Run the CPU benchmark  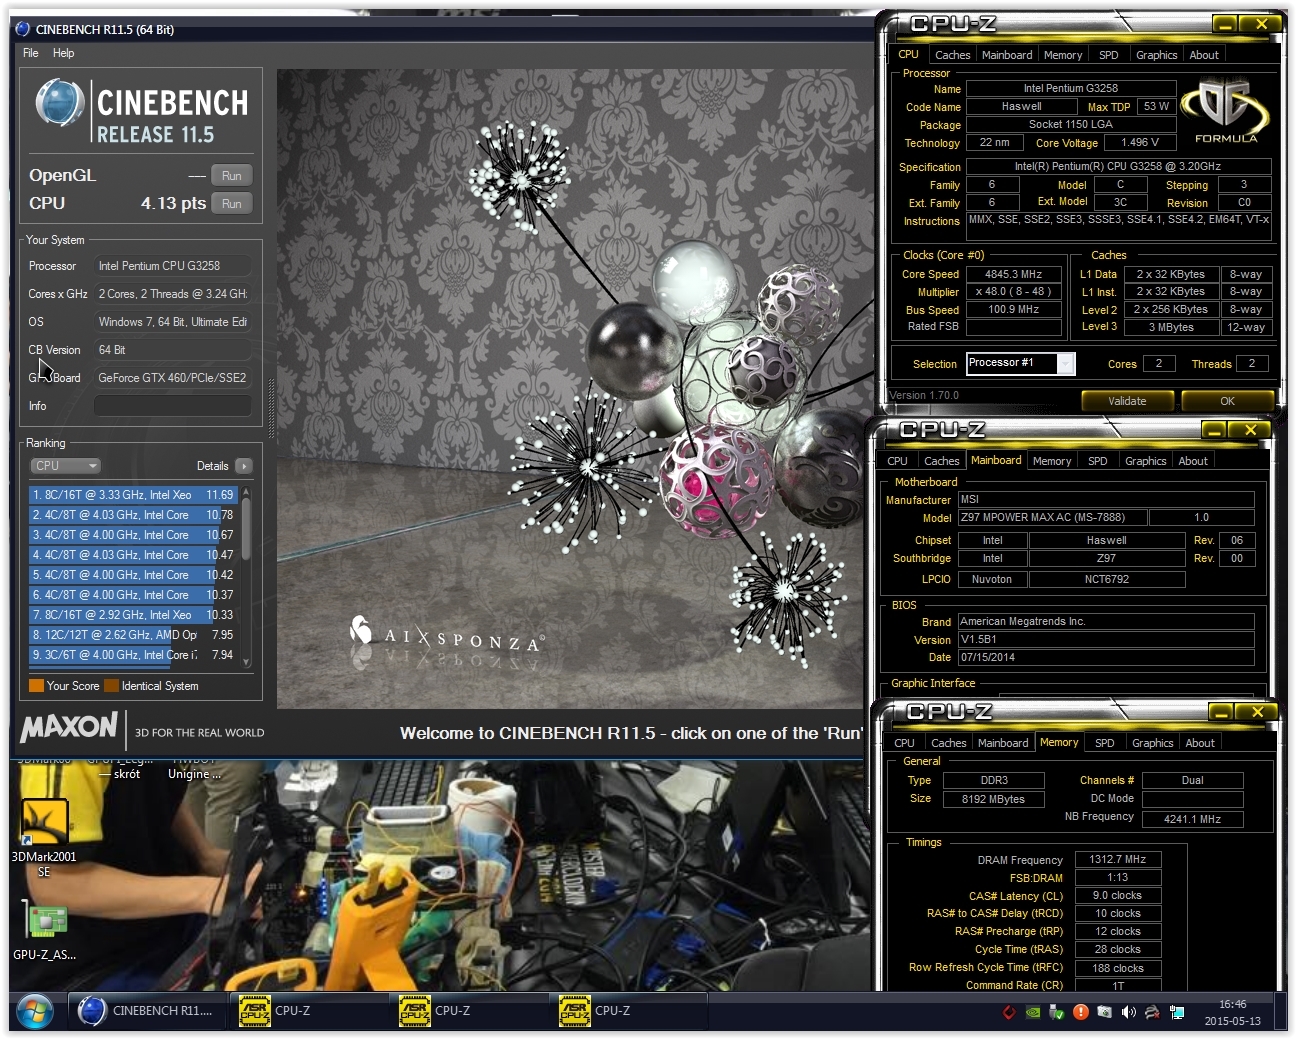click(231, 204)
